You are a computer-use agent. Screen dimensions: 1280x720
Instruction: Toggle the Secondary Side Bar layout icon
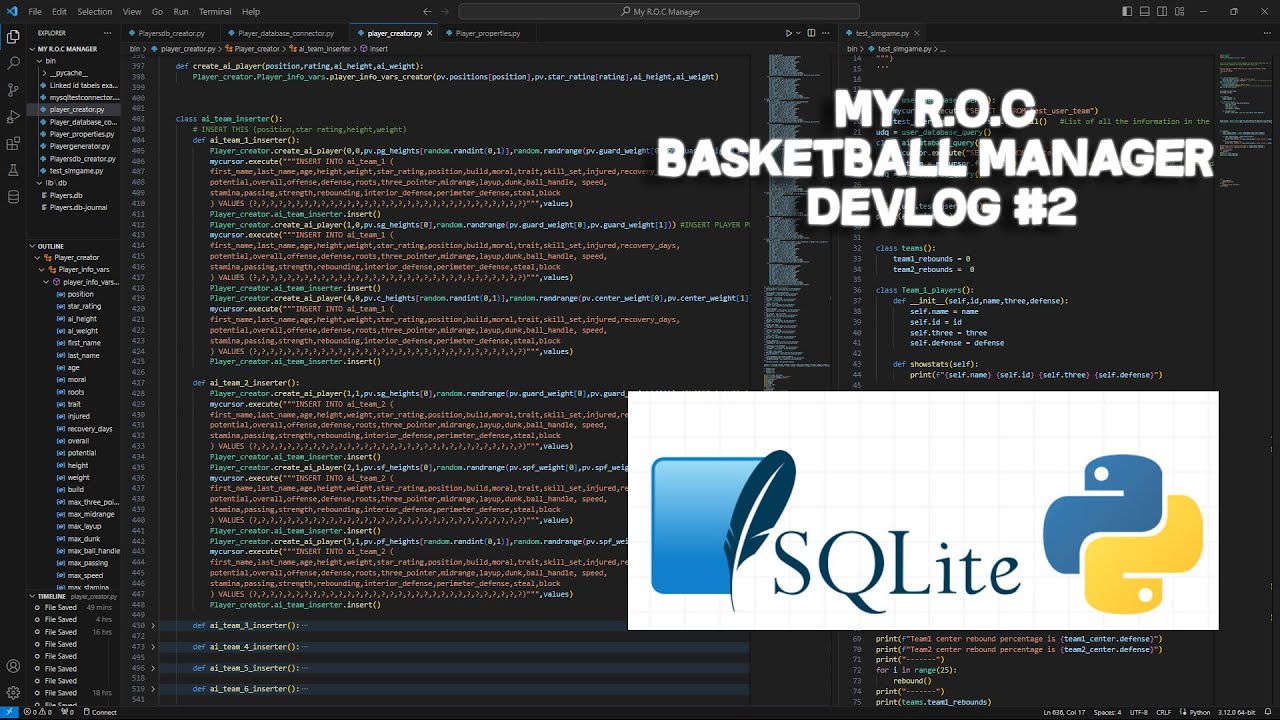pos(1162,11)
